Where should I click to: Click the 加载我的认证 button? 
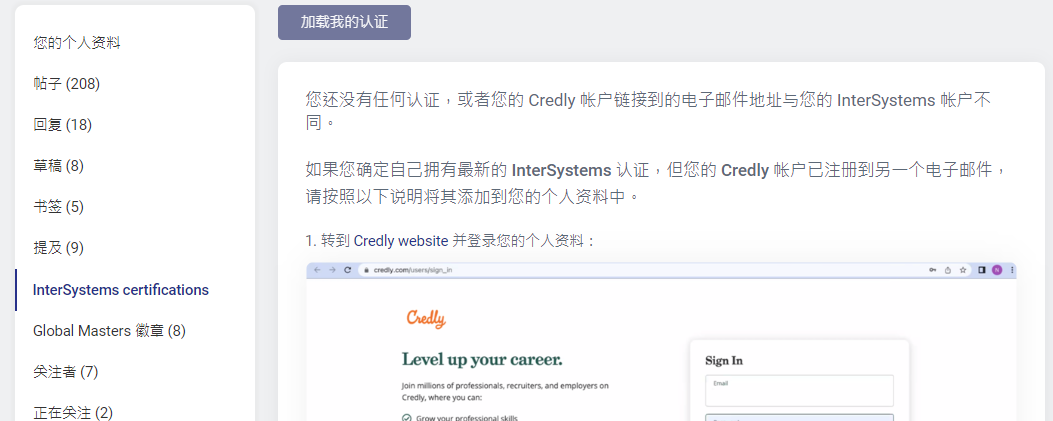(344, 22)
